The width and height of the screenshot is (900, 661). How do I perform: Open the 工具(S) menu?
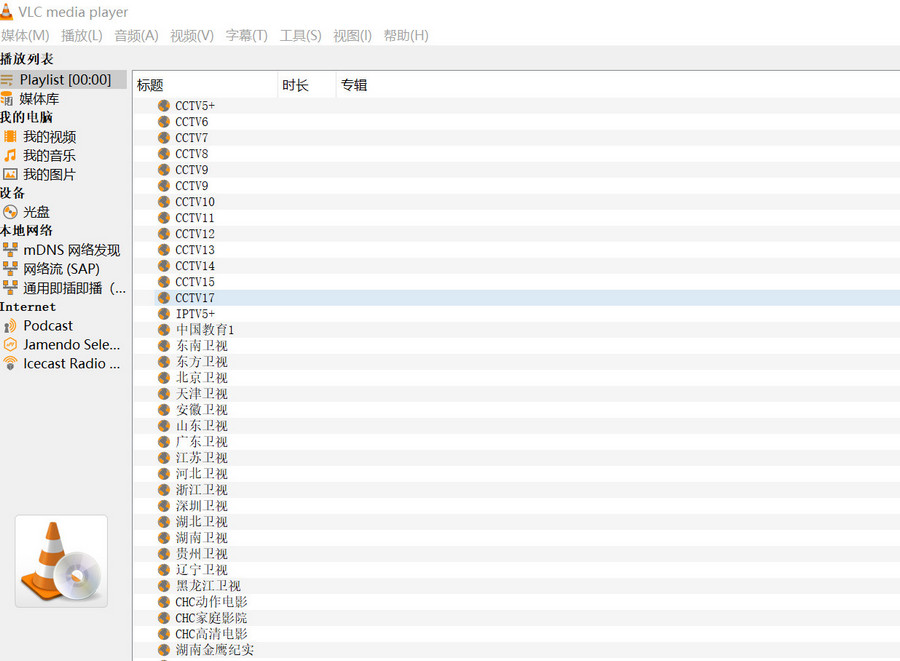pyautogui.click(x=300, y=36)
